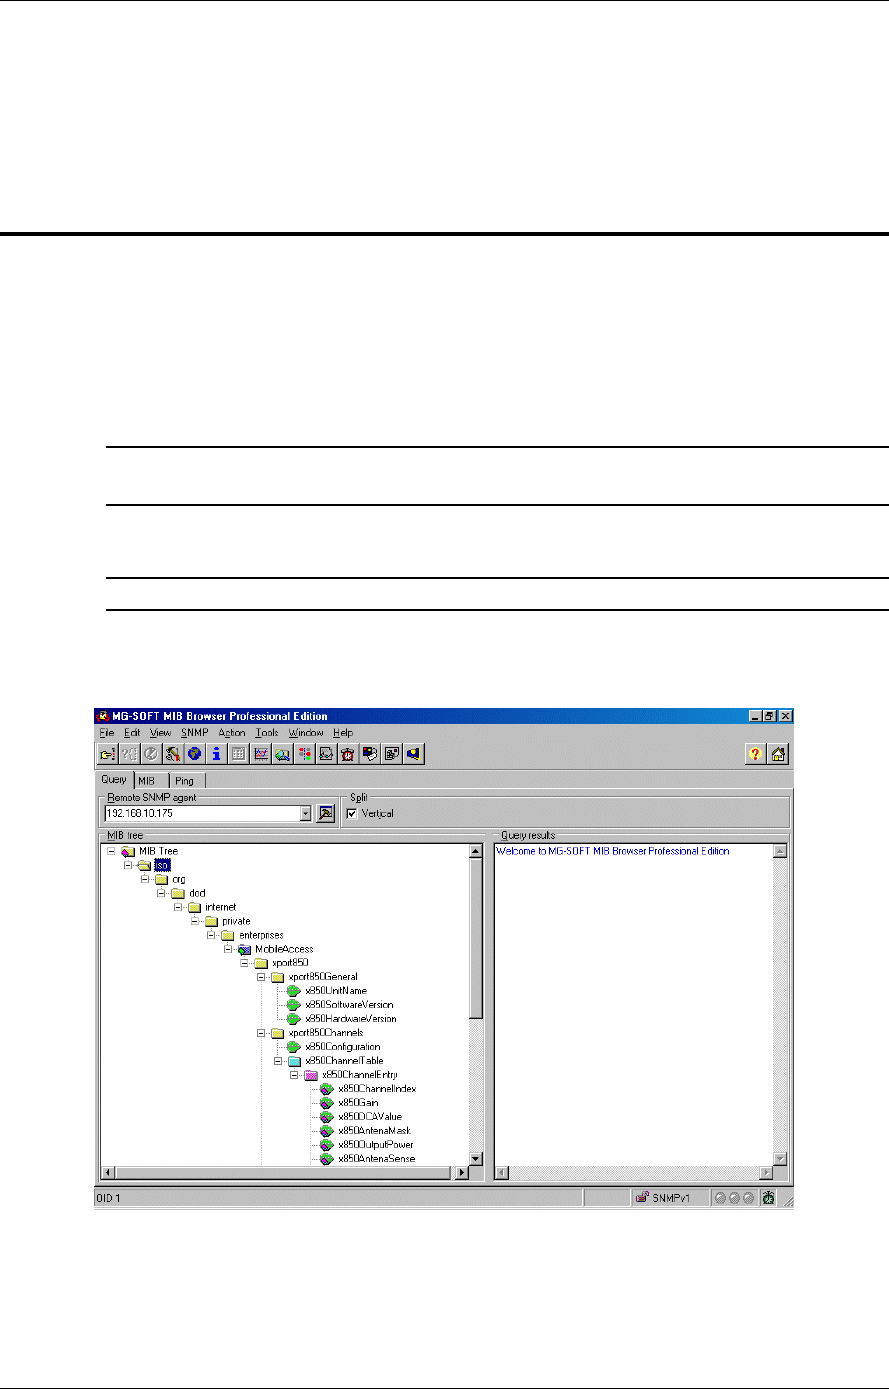This screenshot has height=1389, width=889.
Task: Click the table grid toolbar icon
Action: [x=238, y=755]
